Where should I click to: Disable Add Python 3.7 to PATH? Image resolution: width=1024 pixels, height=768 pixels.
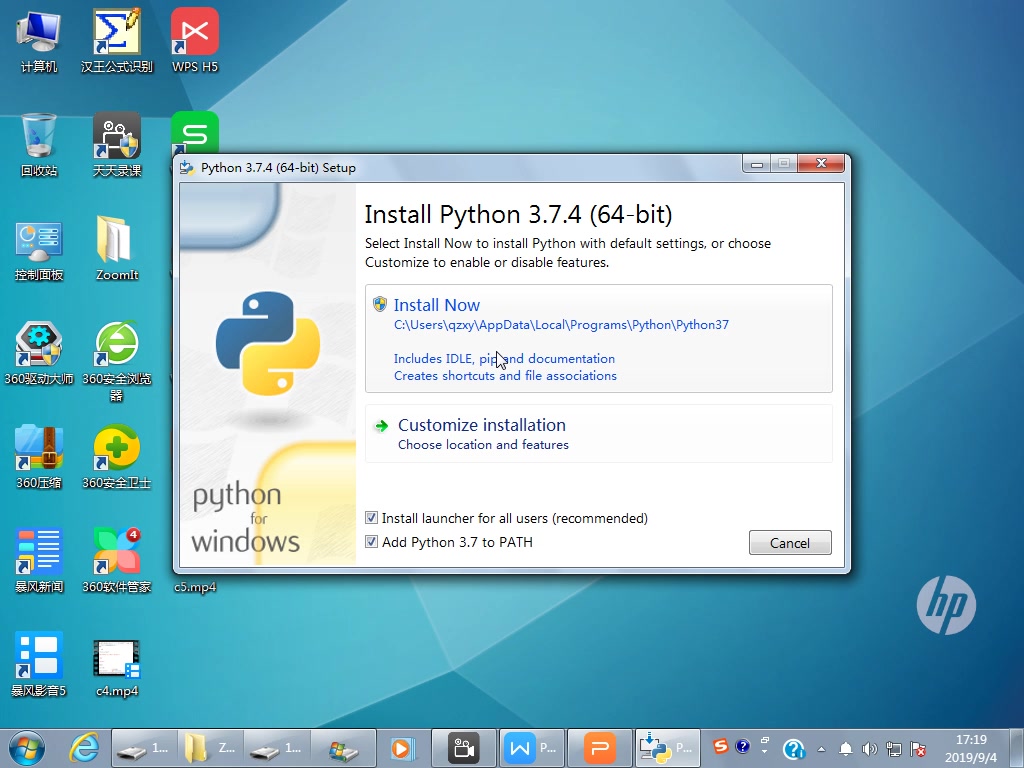tap(371, 541)
